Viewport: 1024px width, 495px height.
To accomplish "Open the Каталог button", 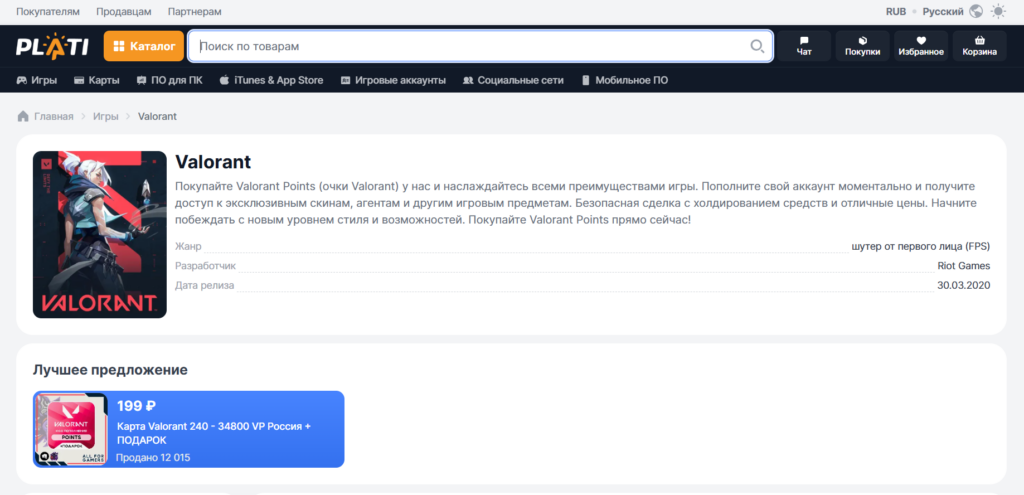I will click(x=144, y=46).
